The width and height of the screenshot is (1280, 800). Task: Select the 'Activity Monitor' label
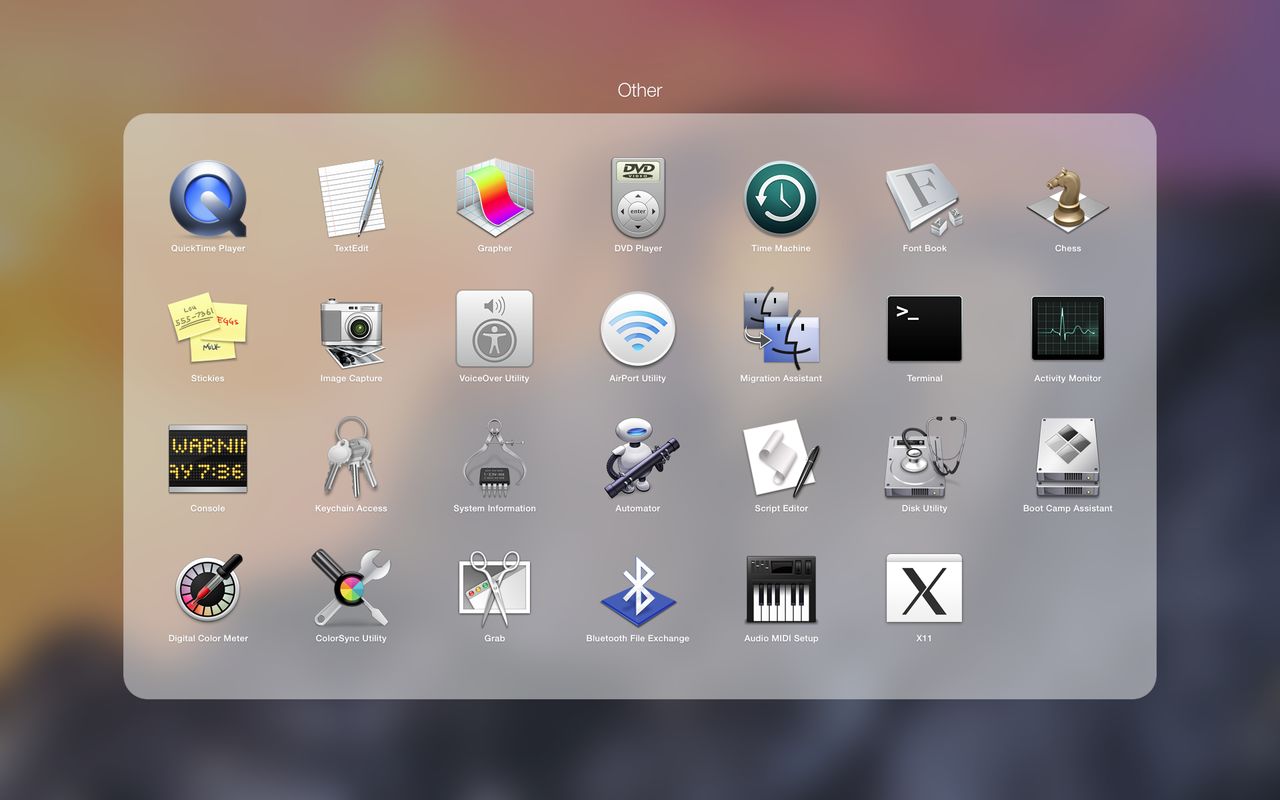coord(1068,378)
